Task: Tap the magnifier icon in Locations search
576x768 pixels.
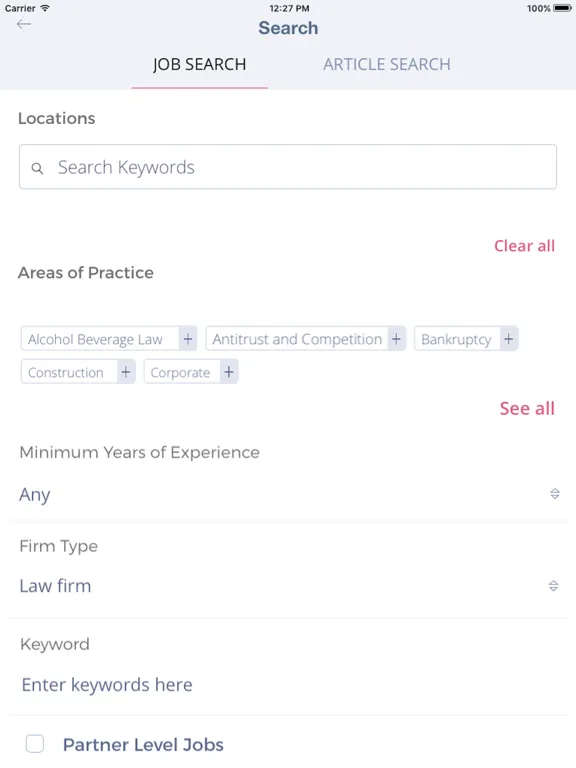Action: click(37, 168)
